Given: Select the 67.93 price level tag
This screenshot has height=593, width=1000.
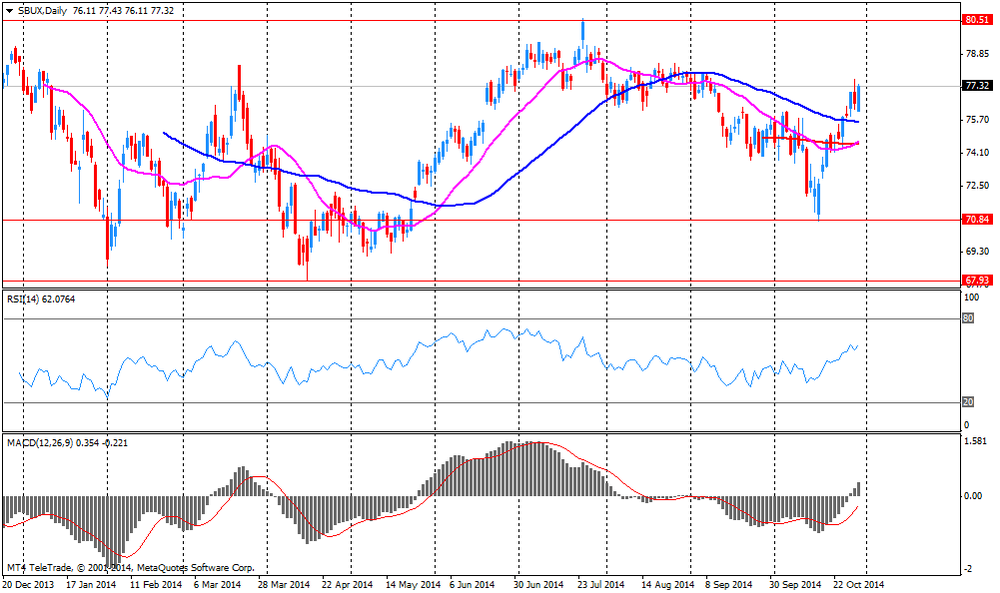Looking at the screenshot, I should (x=976, y=281).
